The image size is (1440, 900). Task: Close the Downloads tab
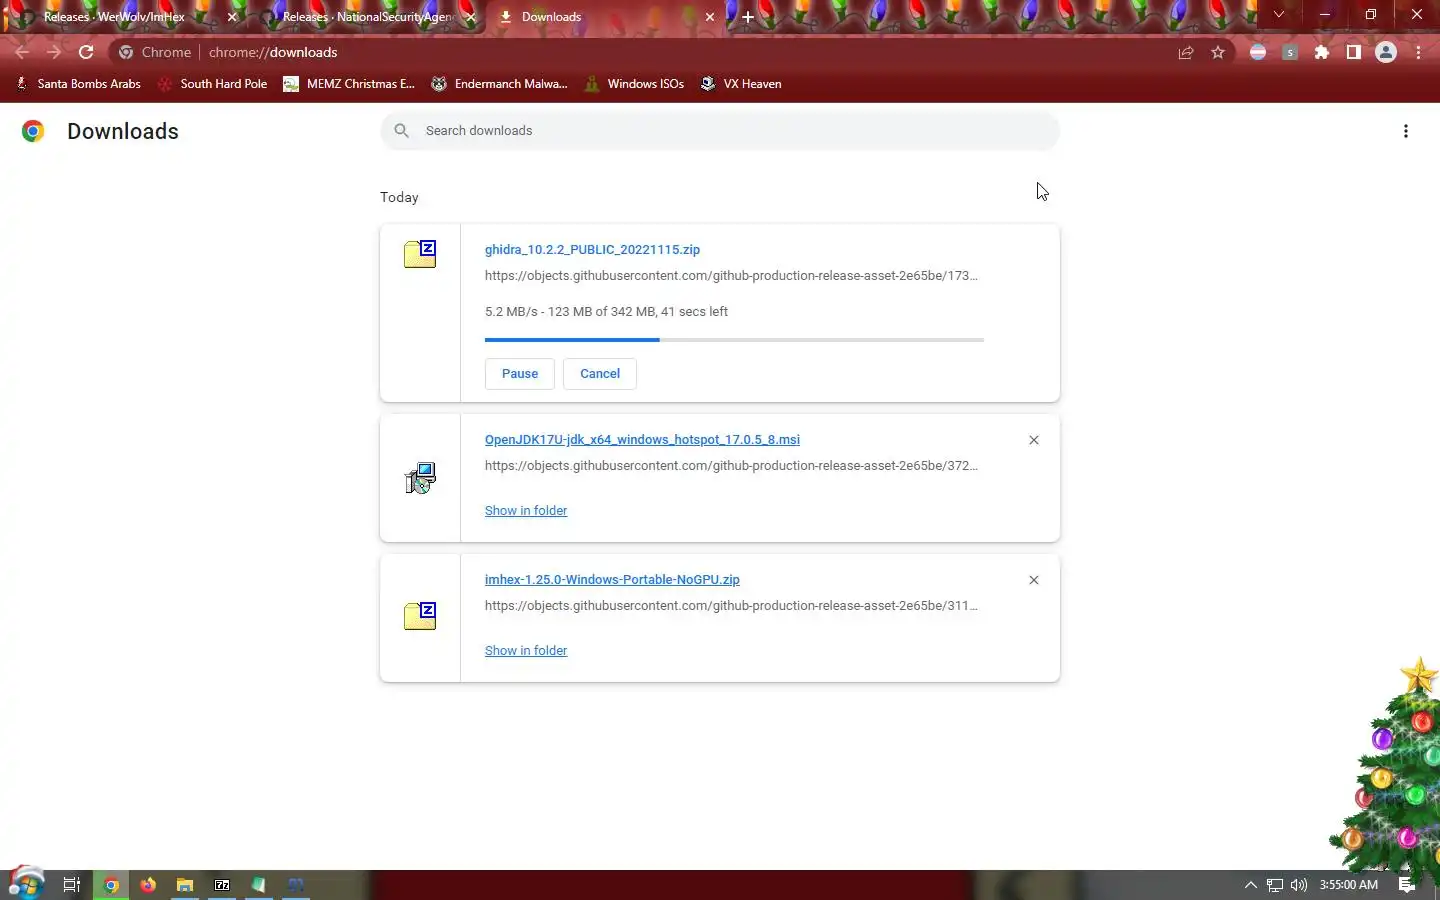point(710,17)
